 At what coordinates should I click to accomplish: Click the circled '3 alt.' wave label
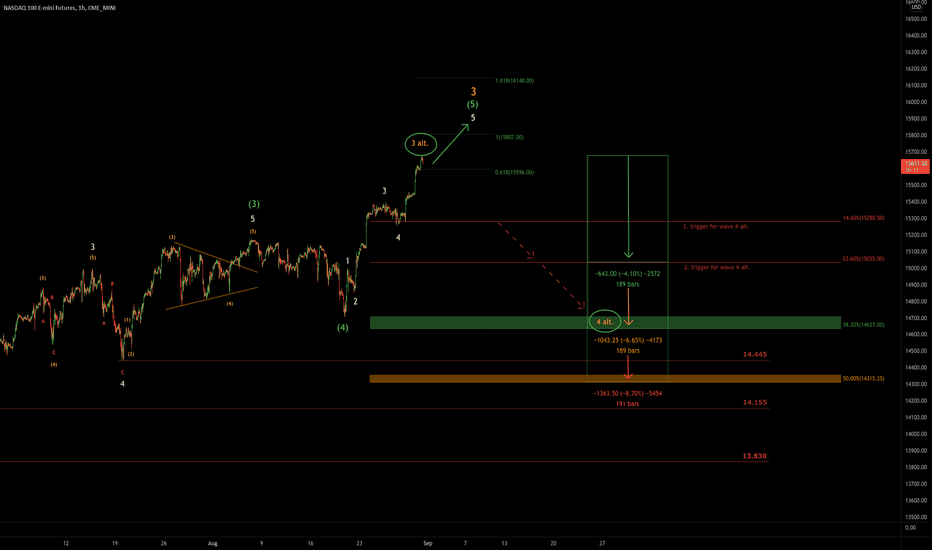click(x=420, y=144)
